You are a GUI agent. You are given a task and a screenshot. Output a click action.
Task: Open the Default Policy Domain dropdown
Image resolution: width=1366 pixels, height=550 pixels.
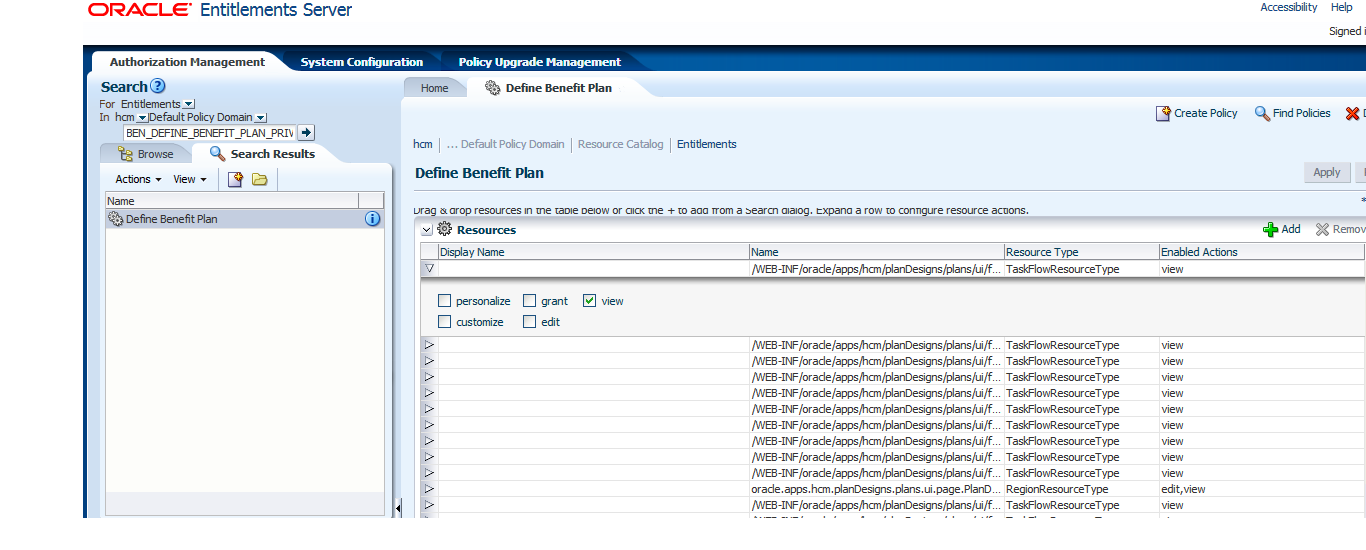261,118
